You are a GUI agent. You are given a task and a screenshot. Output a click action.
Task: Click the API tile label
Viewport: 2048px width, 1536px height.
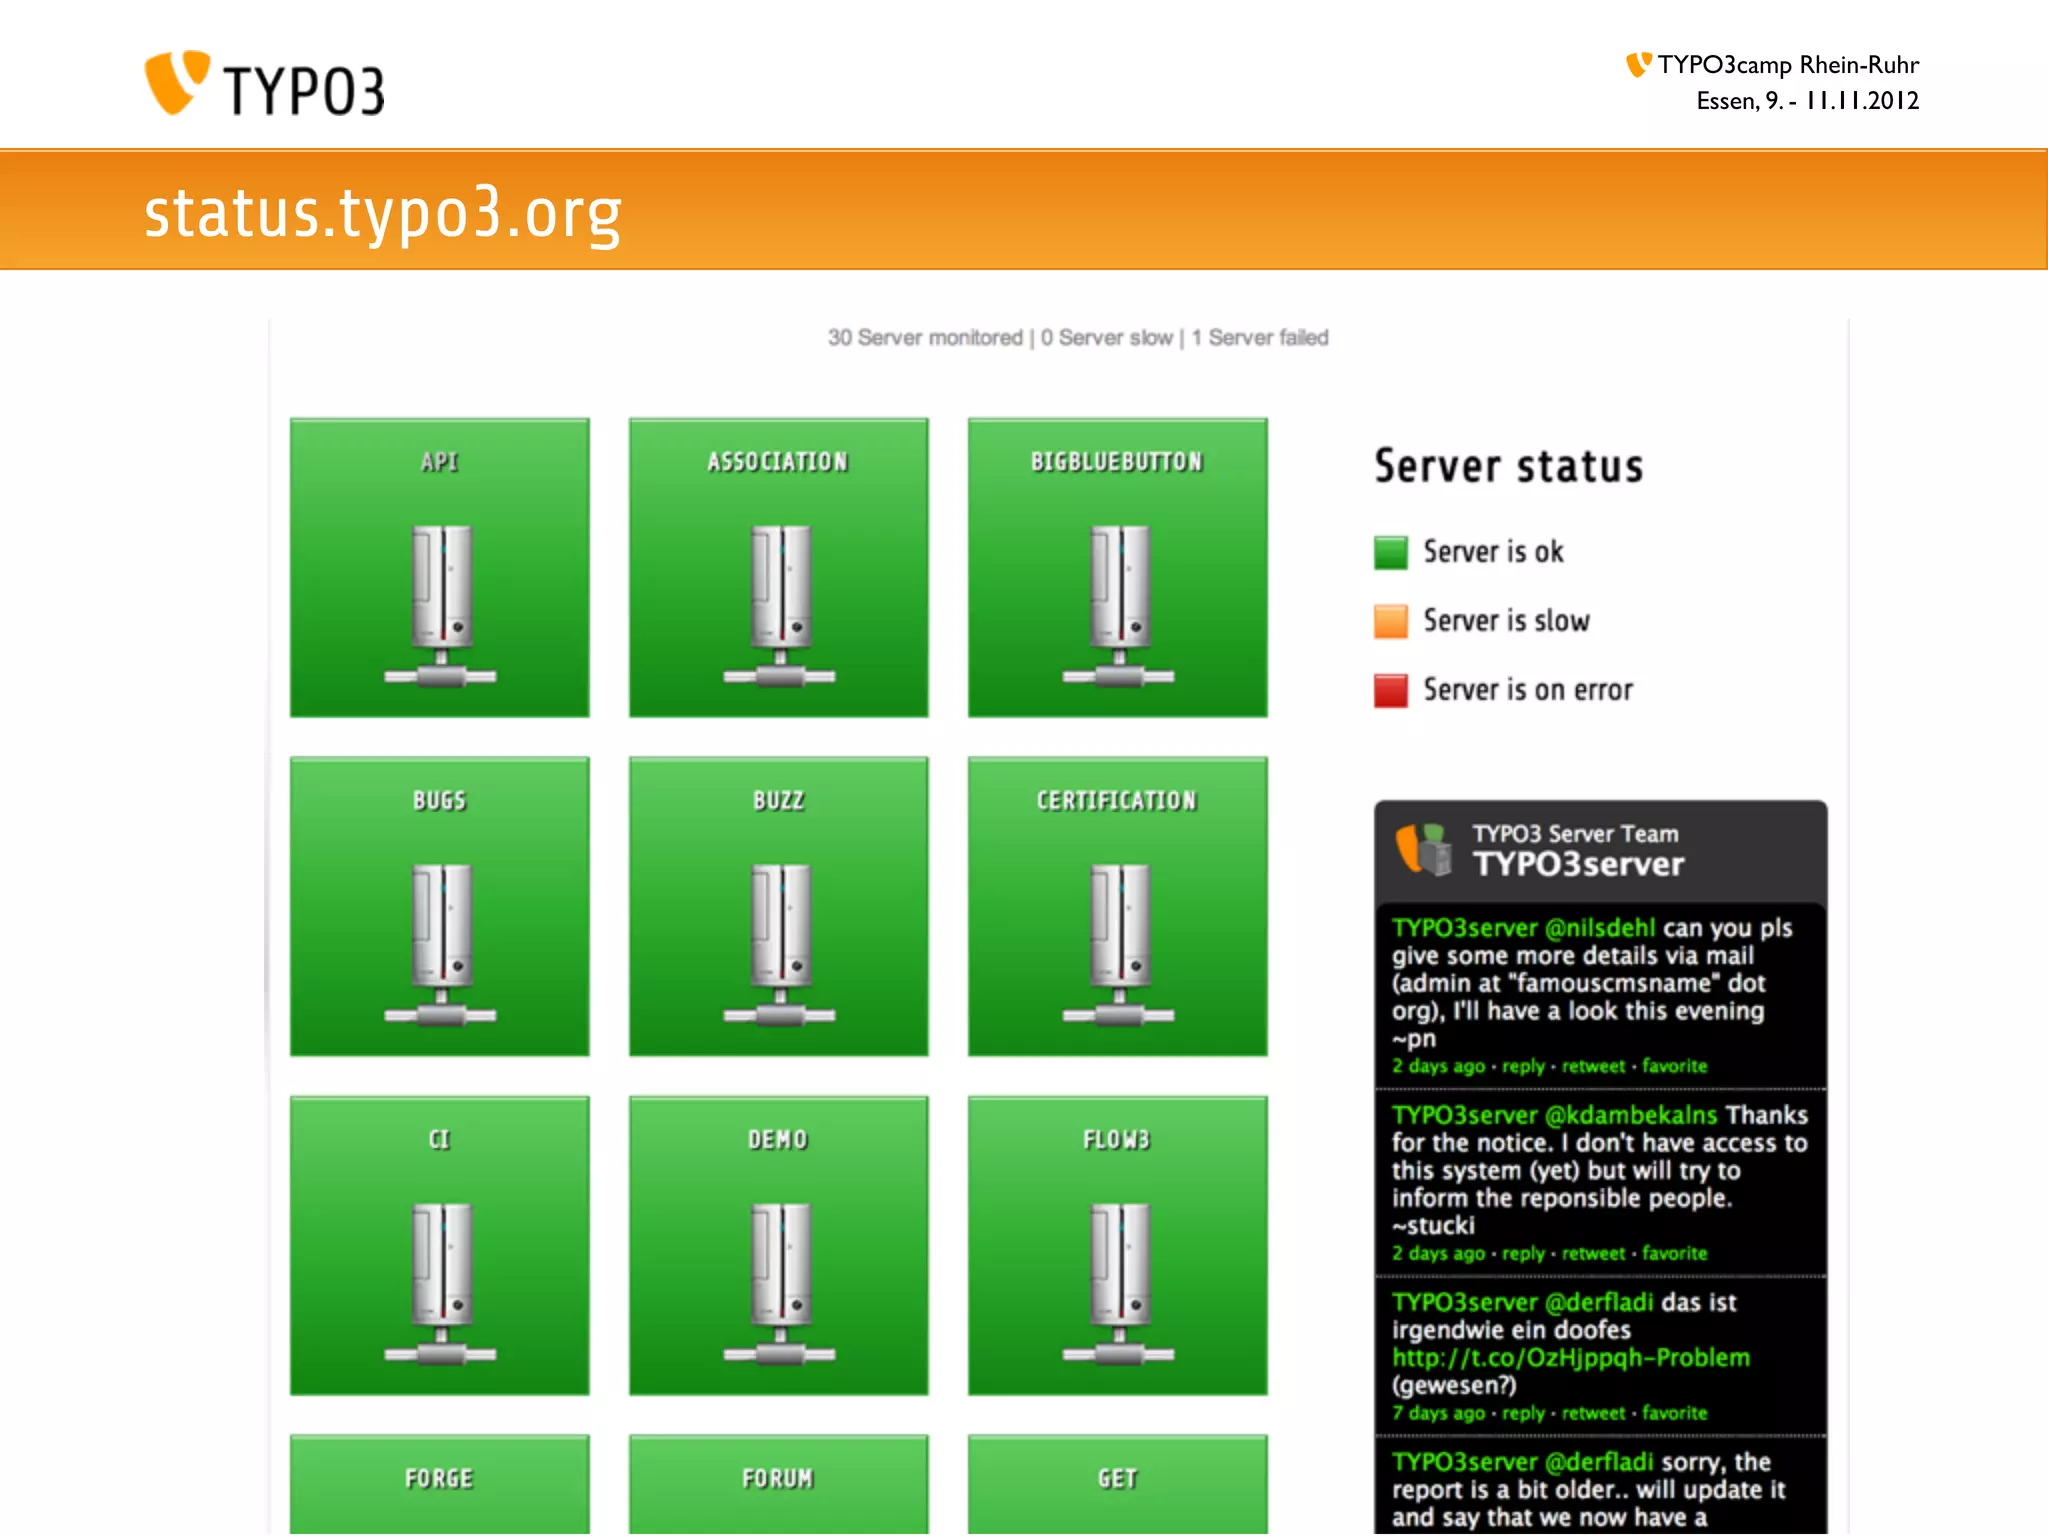(440, 462)
